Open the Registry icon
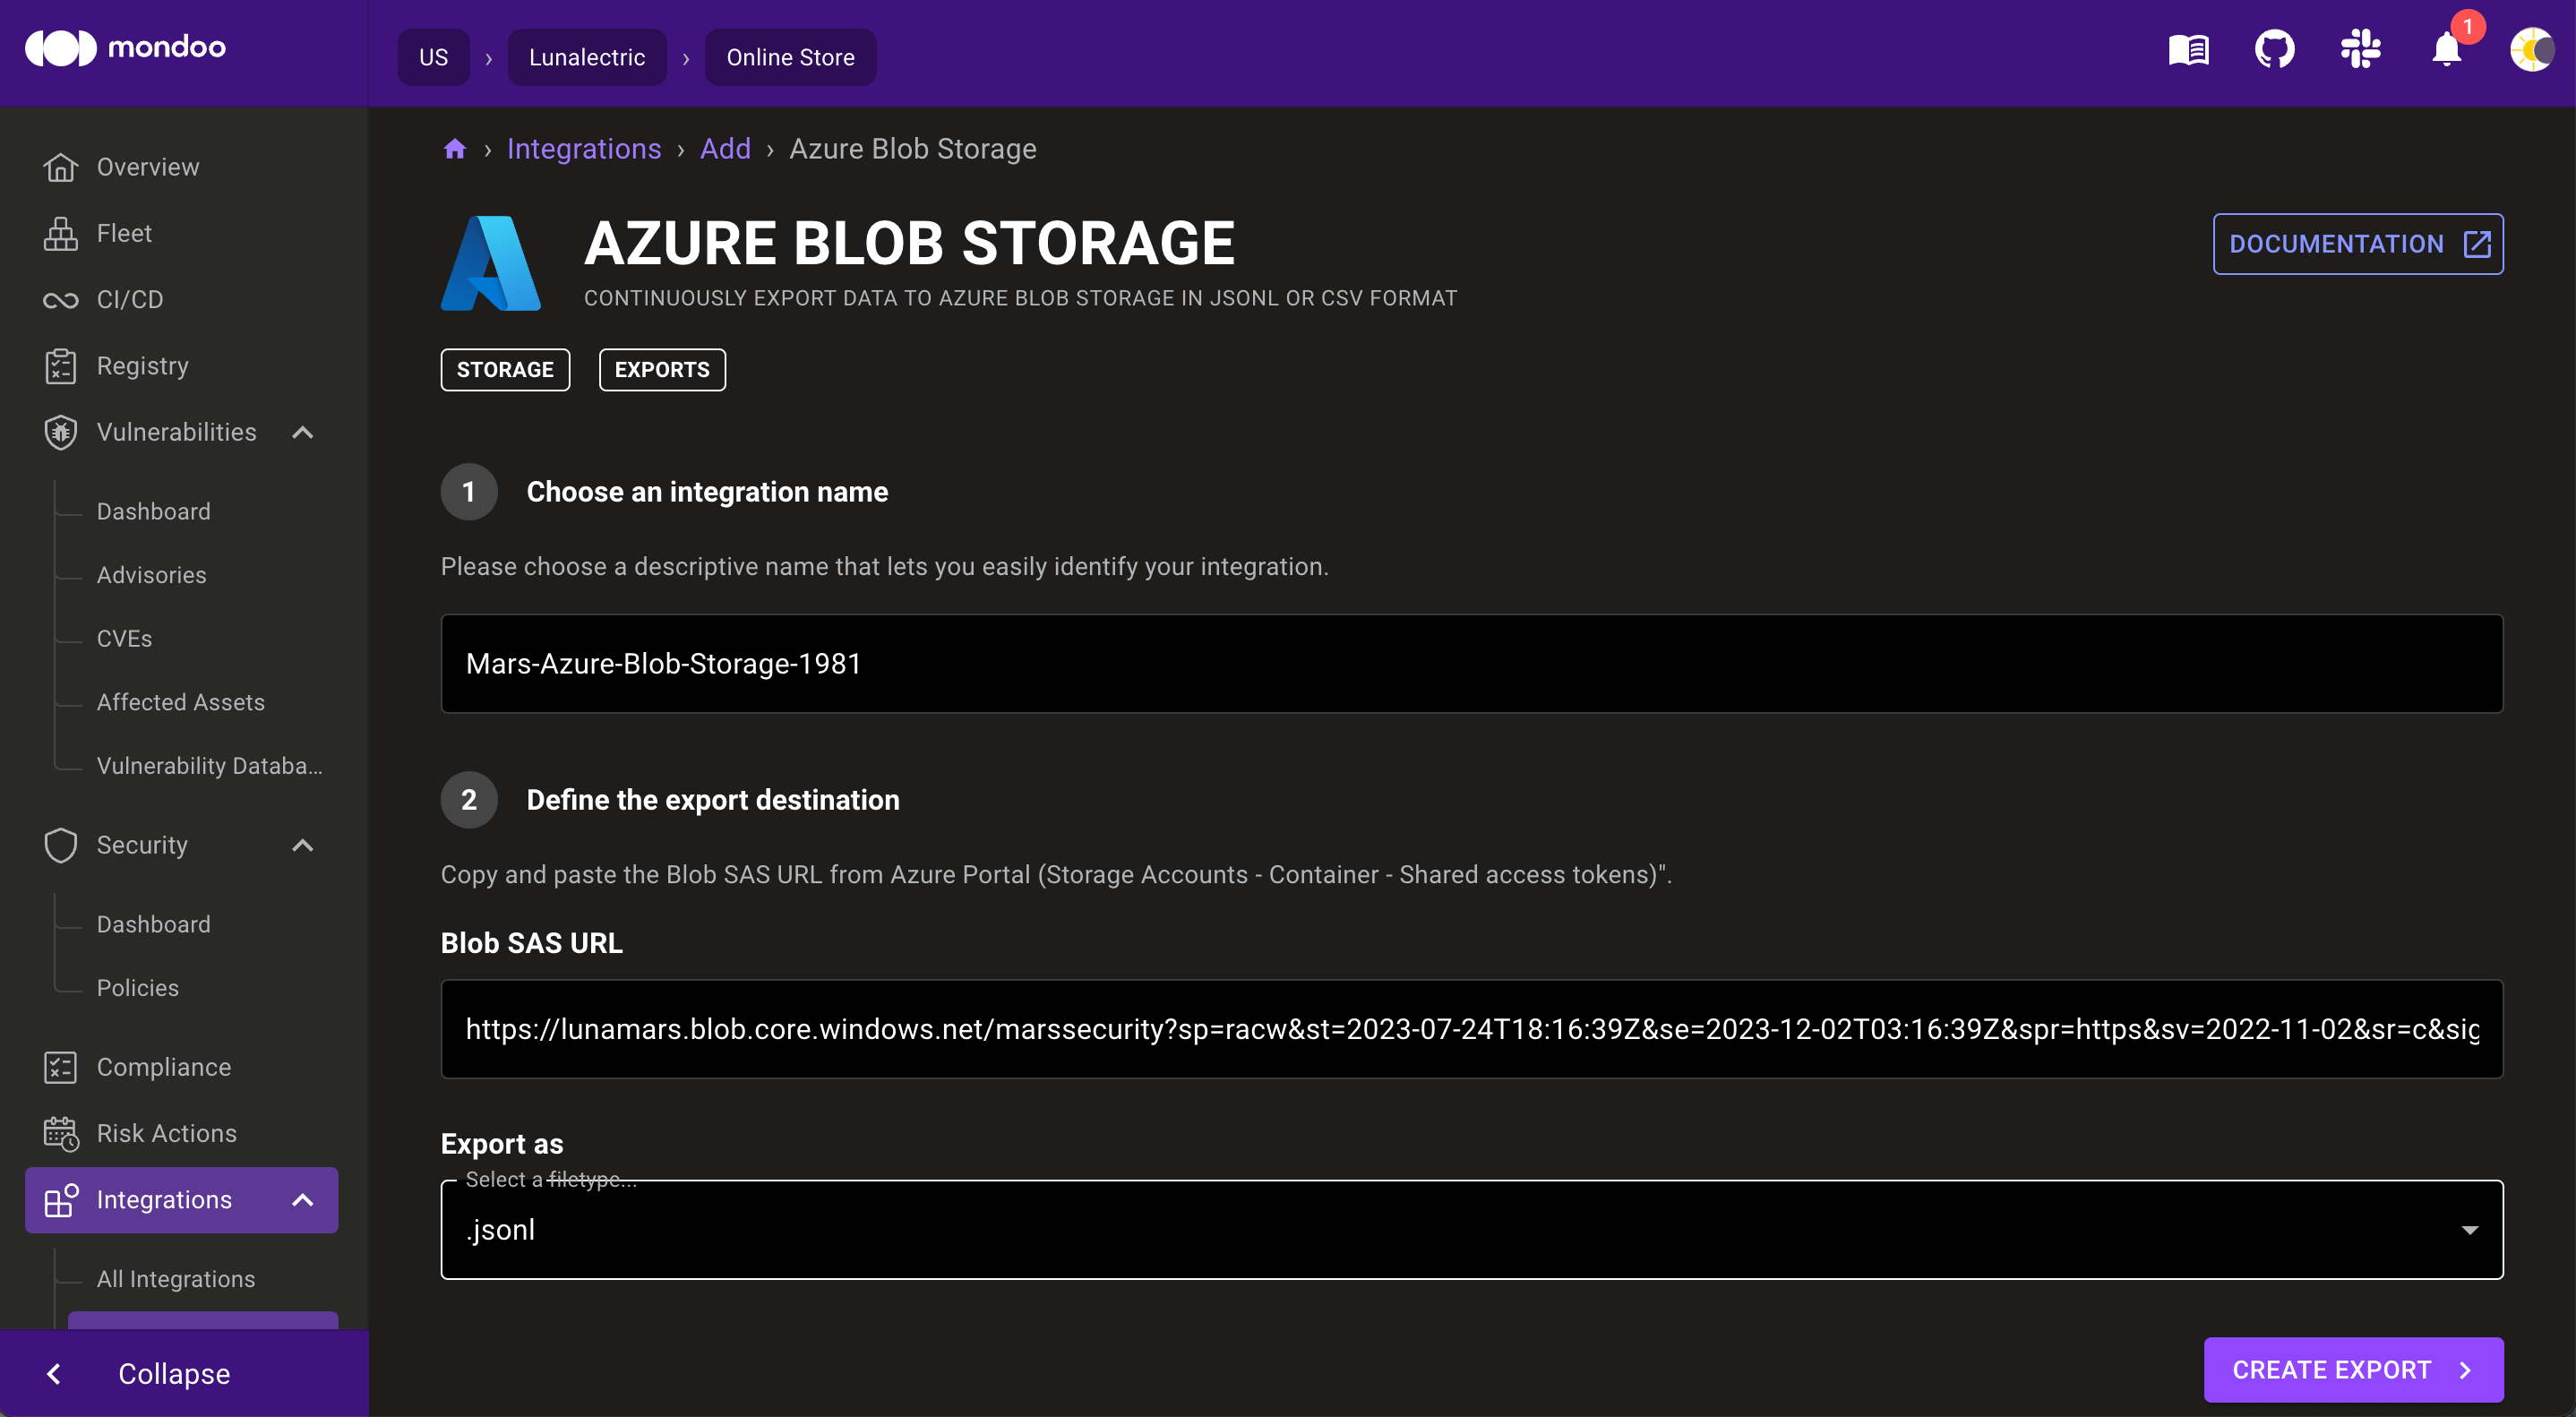The image size is (2576, 1417). pos(57,365)
